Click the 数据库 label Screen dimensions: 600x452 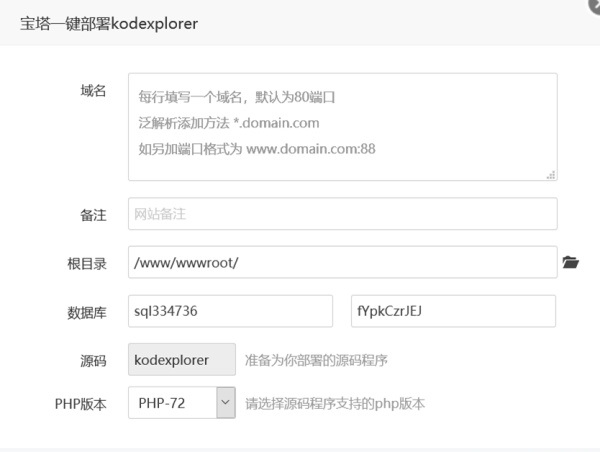pos(86,312)
